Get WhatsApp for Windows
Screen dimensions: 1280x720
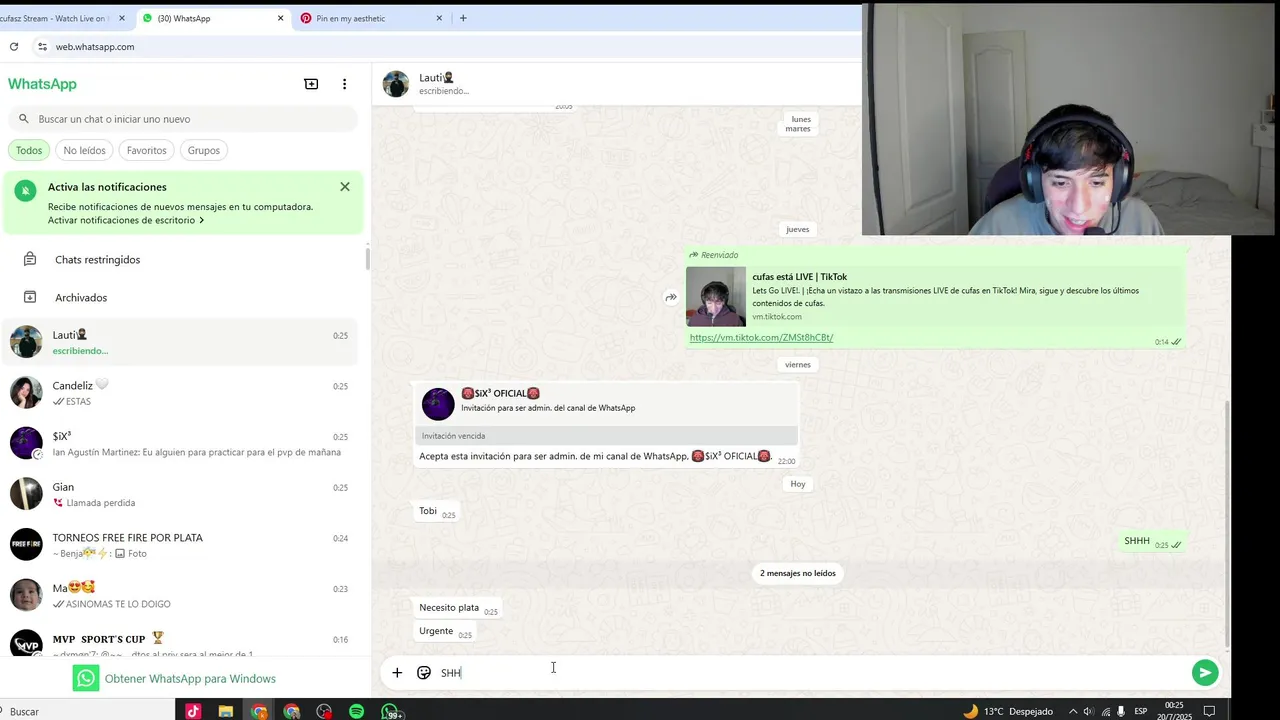pyautogui.click(x=174, y=679)
